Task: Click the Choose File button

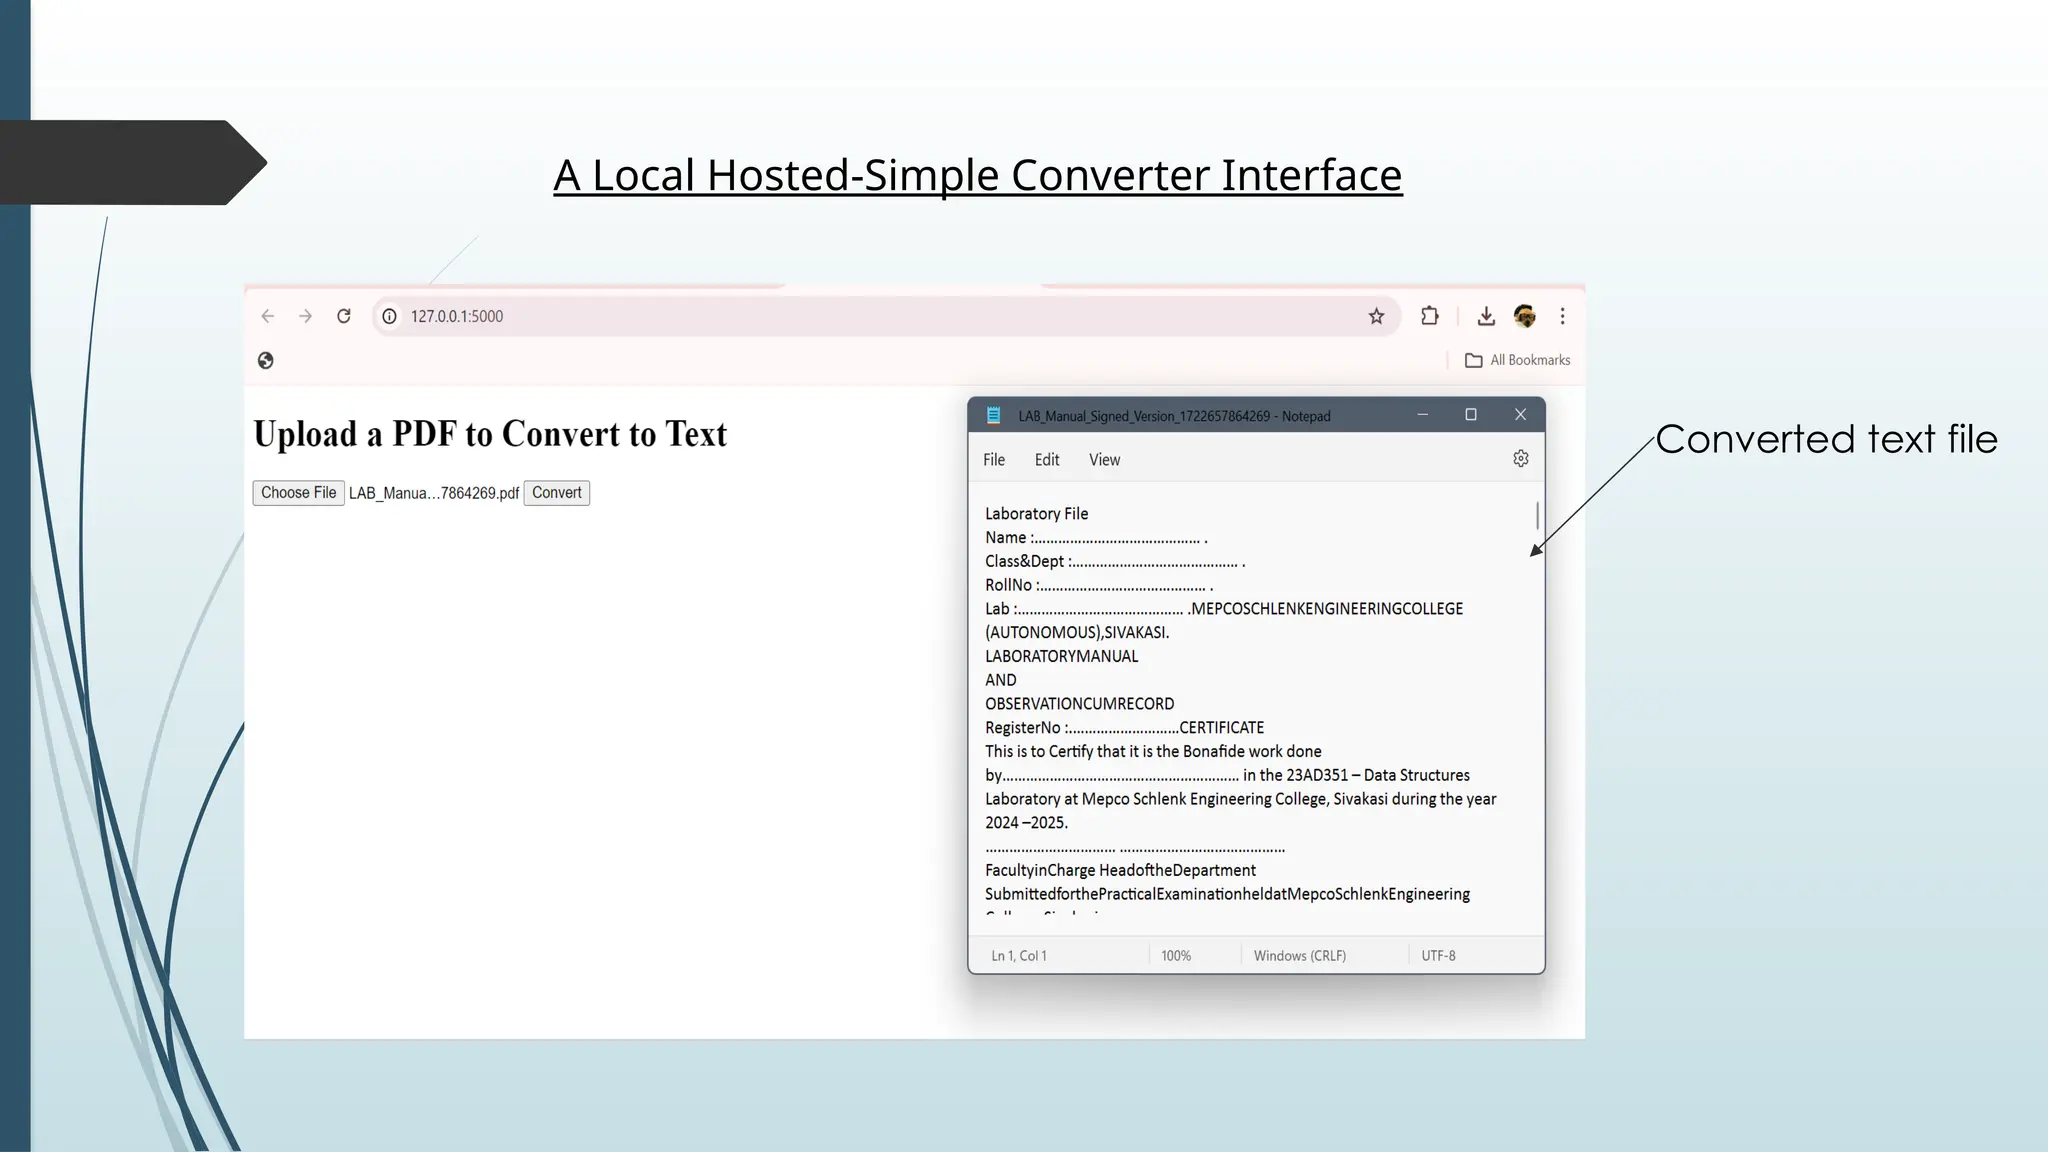Action: 298,493
